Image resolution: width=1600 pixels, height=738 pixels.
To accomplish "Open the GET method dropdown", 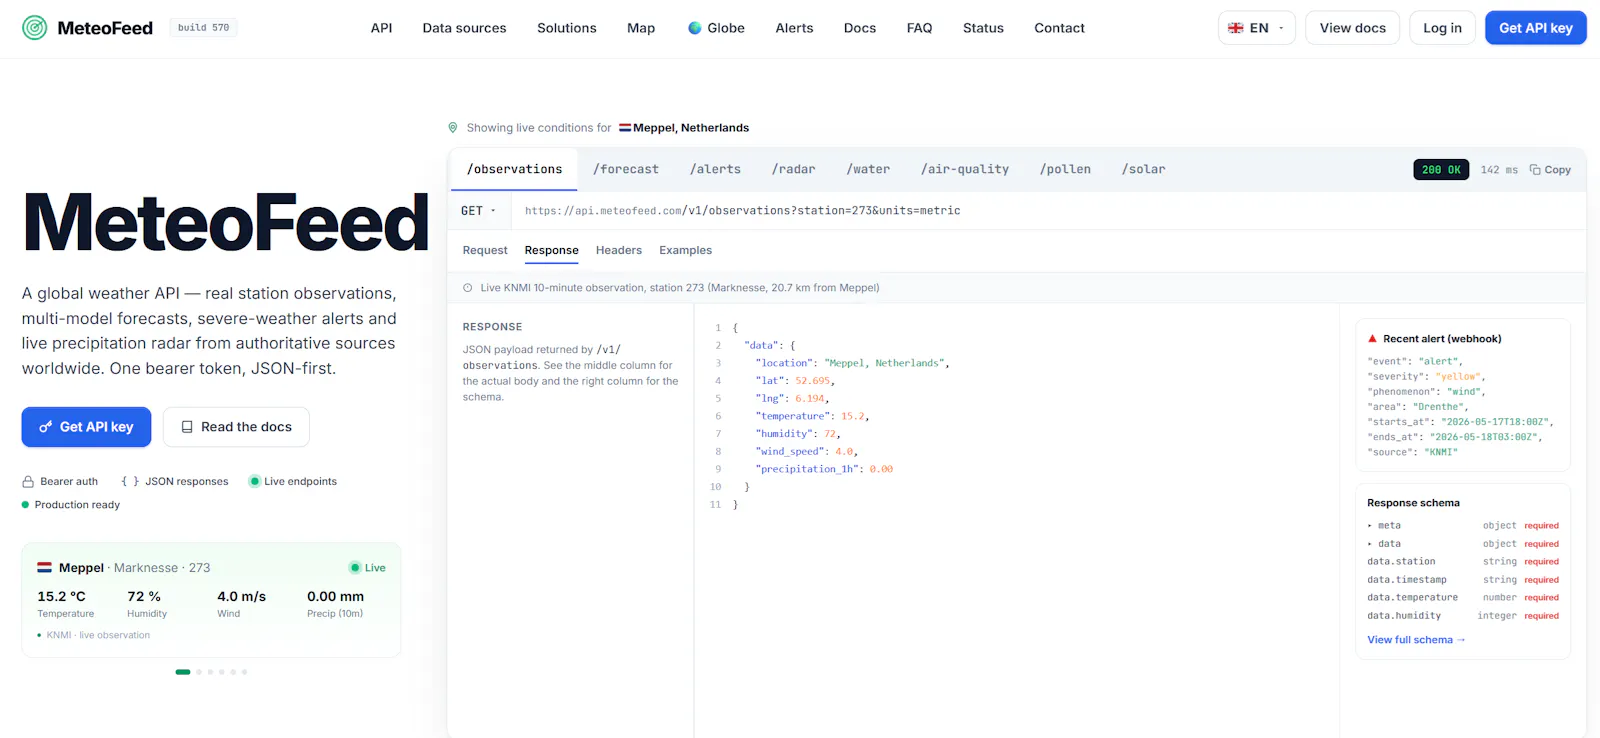I will click(x=479, y=211).
